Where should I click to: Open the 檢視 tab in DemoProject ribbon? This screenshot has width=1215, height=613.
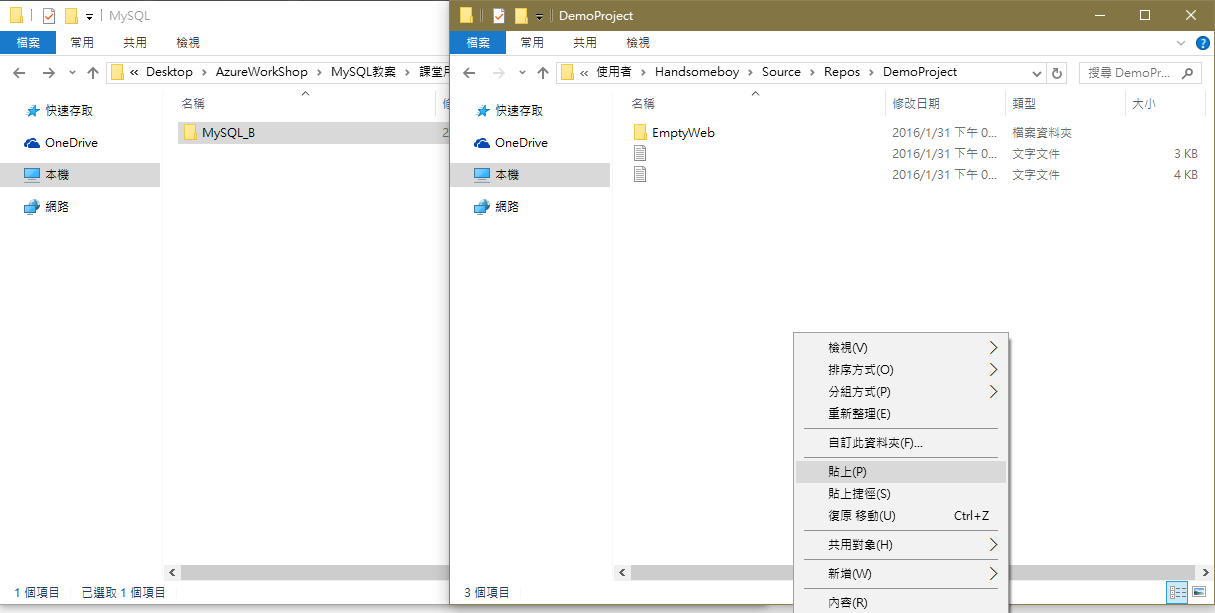[637, 43]
